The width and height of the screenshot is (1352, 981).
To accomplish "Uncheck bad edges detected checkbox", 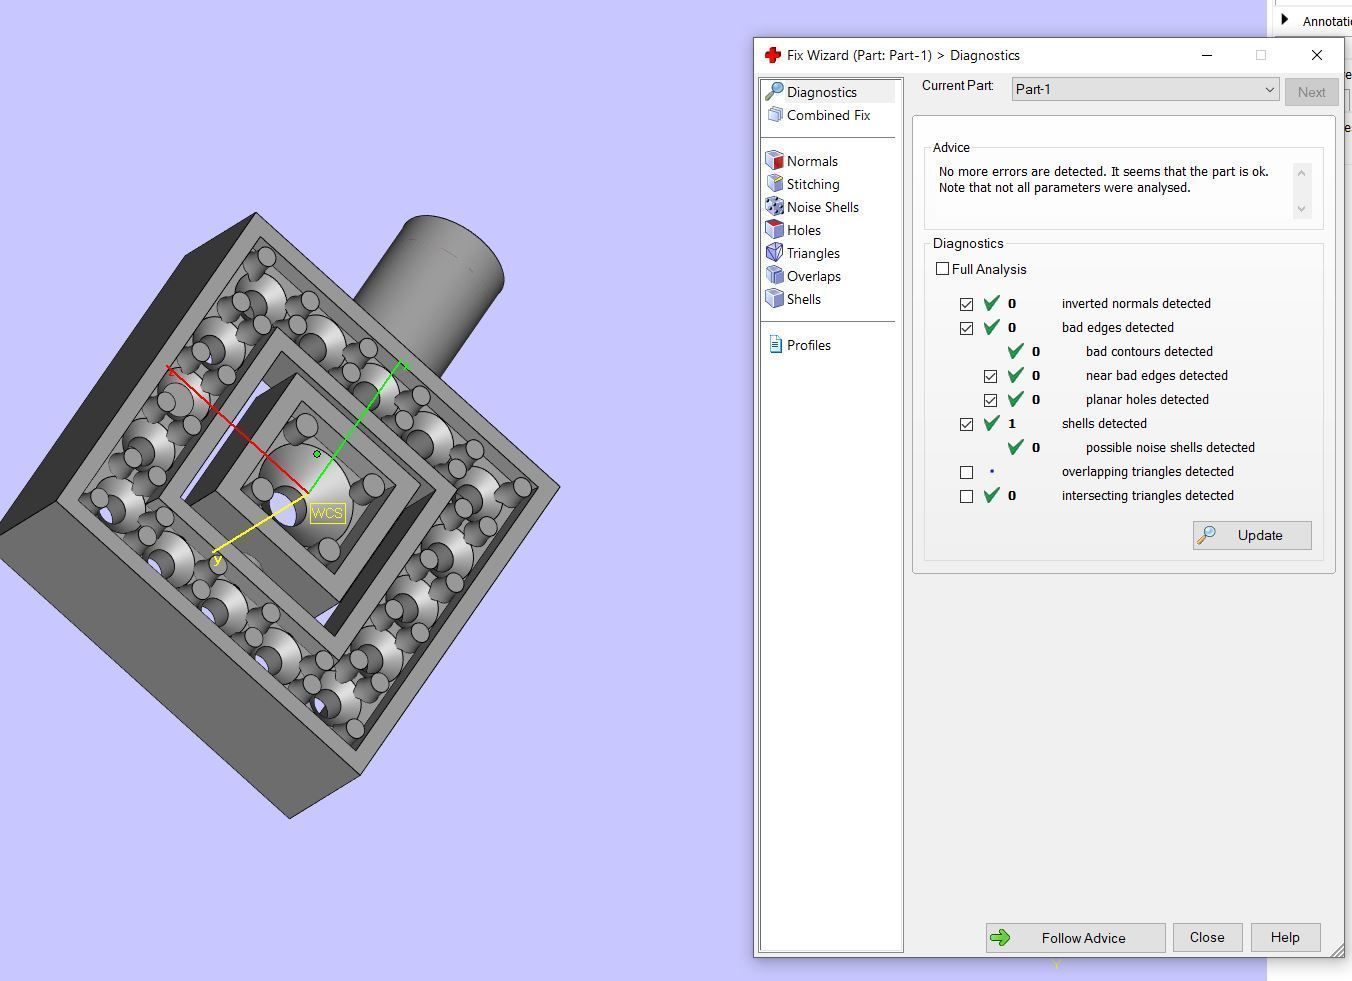I will click(x=966, y=328).
